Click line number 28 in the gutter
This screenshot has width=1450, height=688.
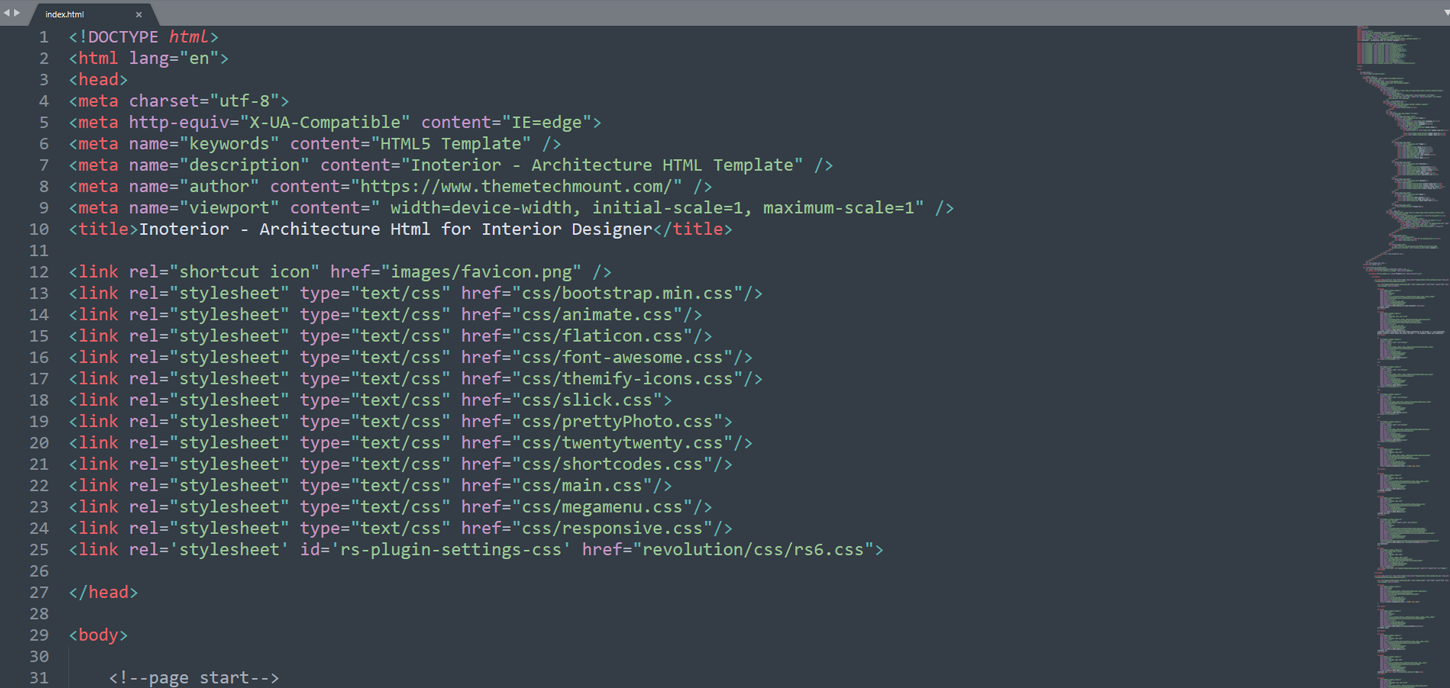coord(39,614)
